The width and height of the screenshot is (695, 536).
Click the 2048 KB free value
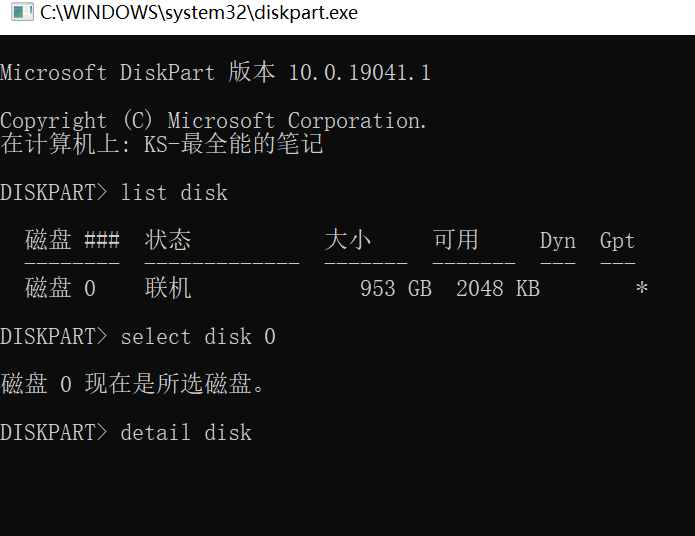coord(498,288)
